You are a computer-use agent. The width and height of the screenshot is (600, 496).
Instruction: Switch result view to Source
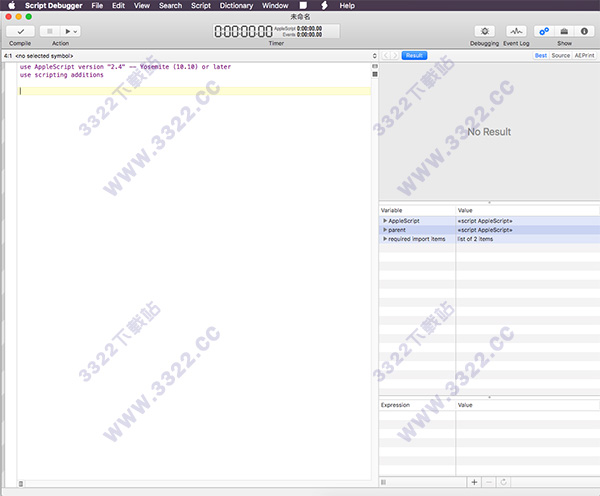[x=561, y=56]
